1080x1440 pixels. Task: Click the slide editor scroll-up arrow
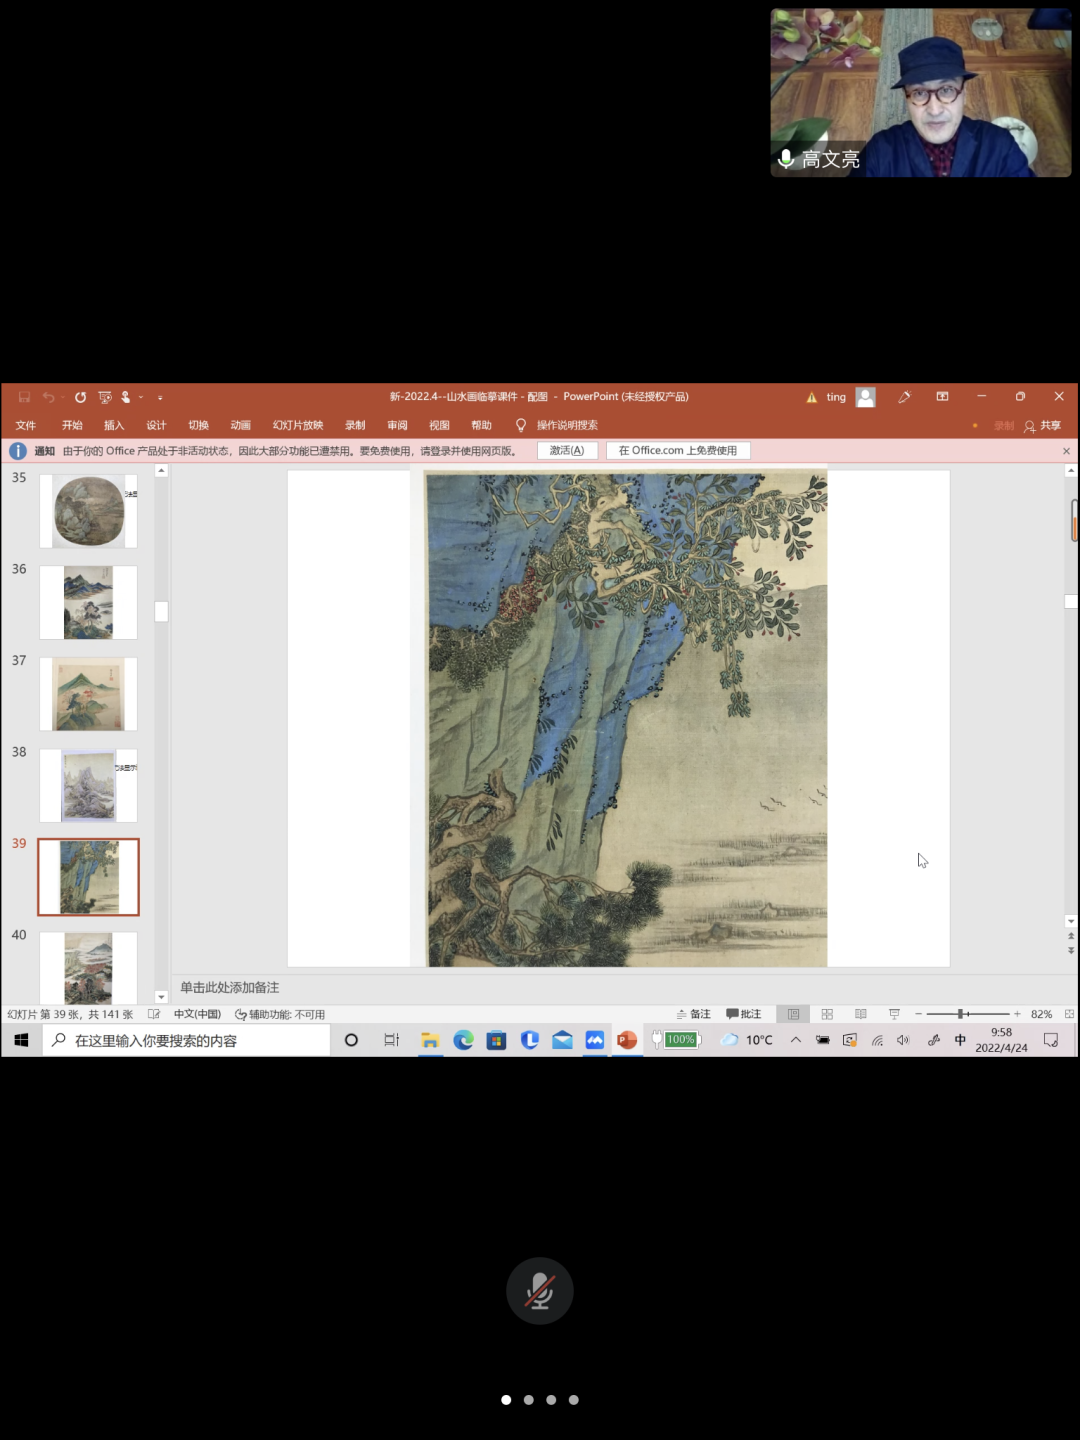click(x=1071, y=470)
